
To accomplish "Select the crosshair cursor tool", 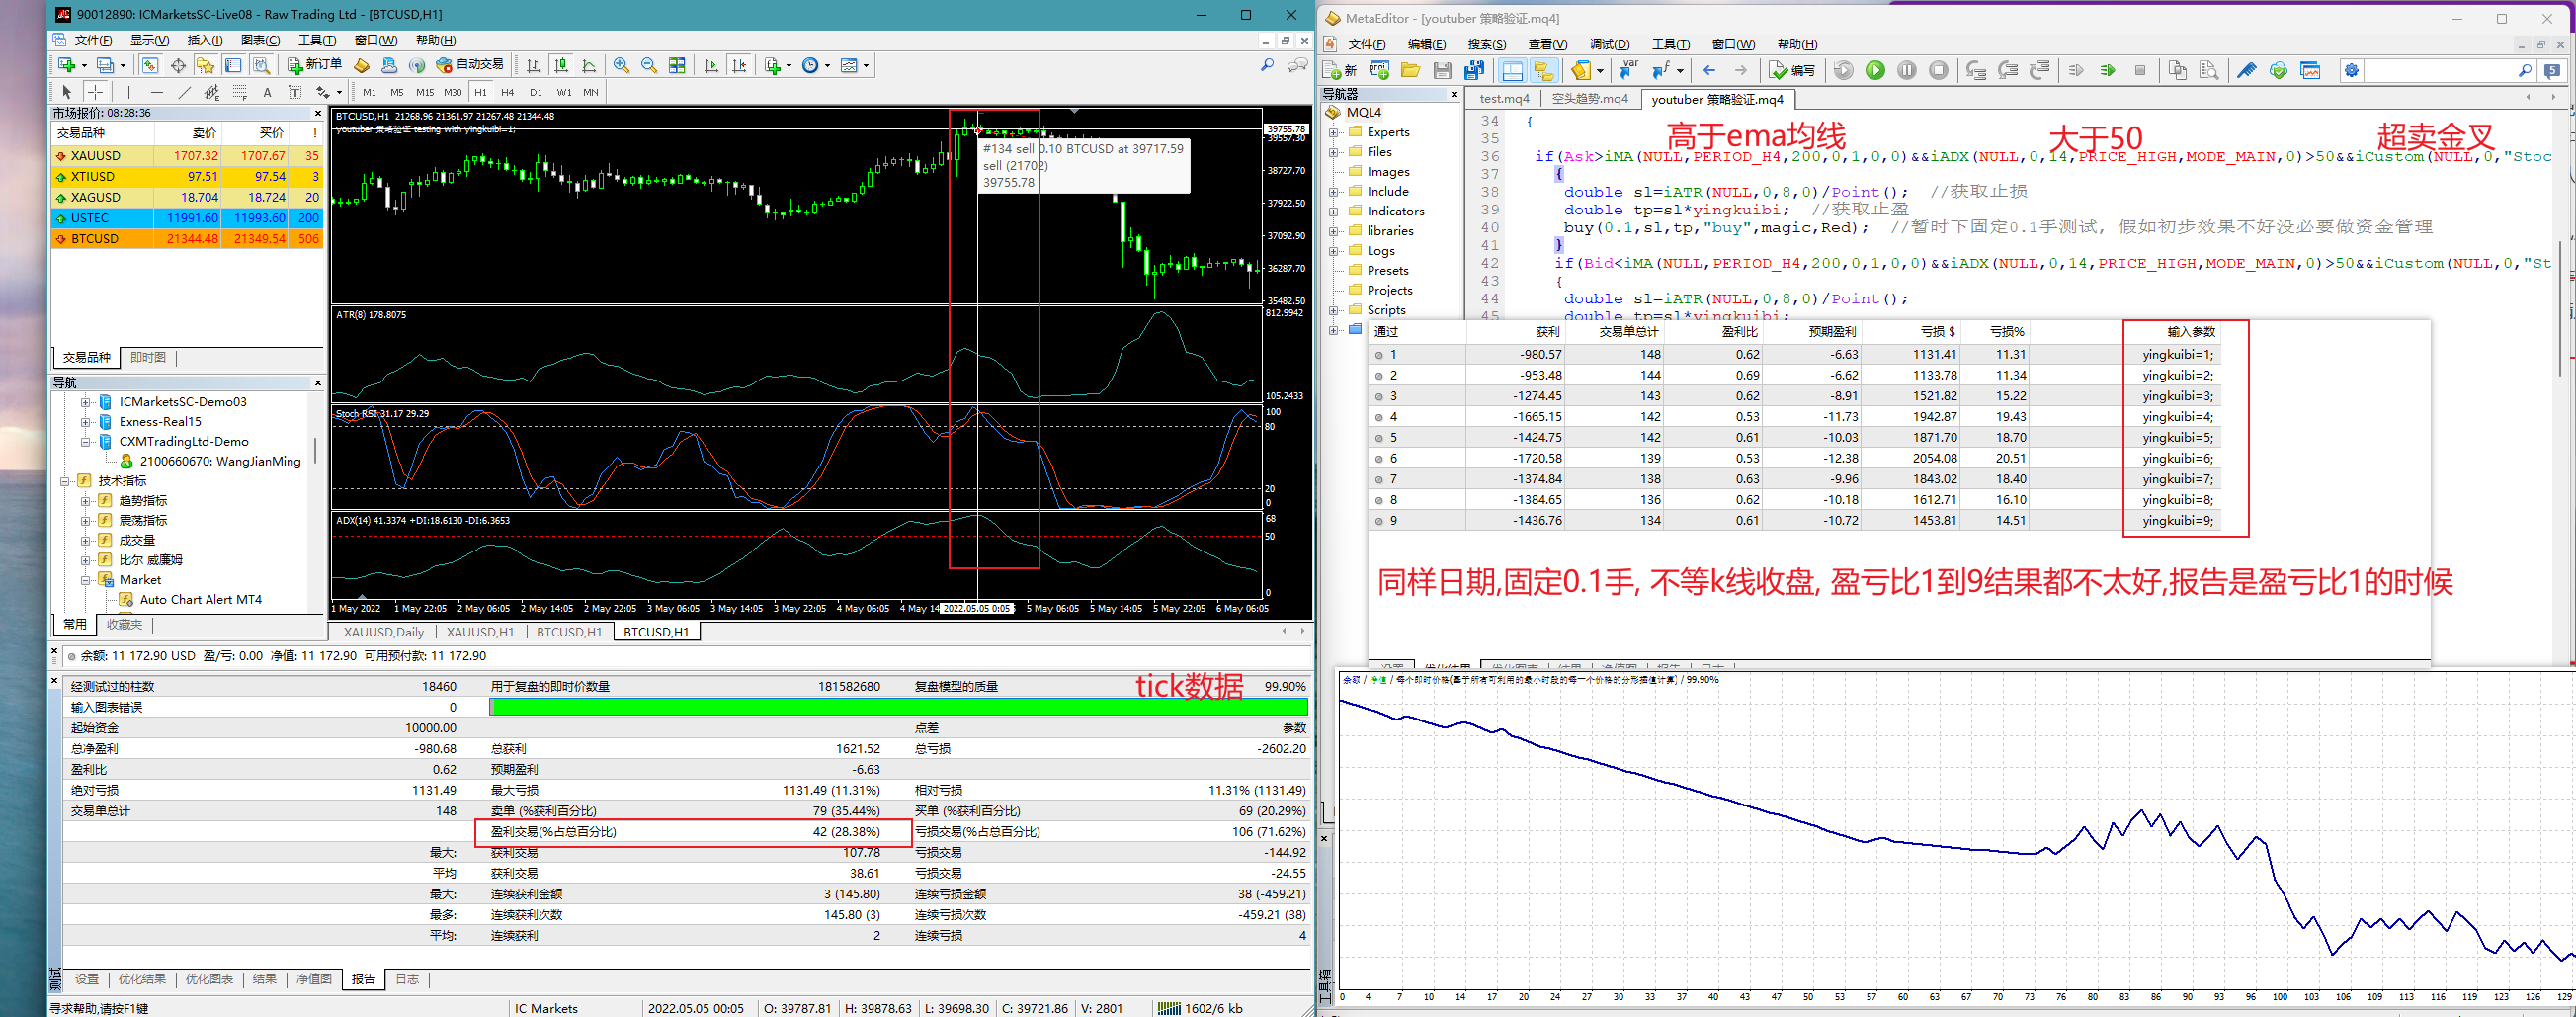I will coord(95,92).
